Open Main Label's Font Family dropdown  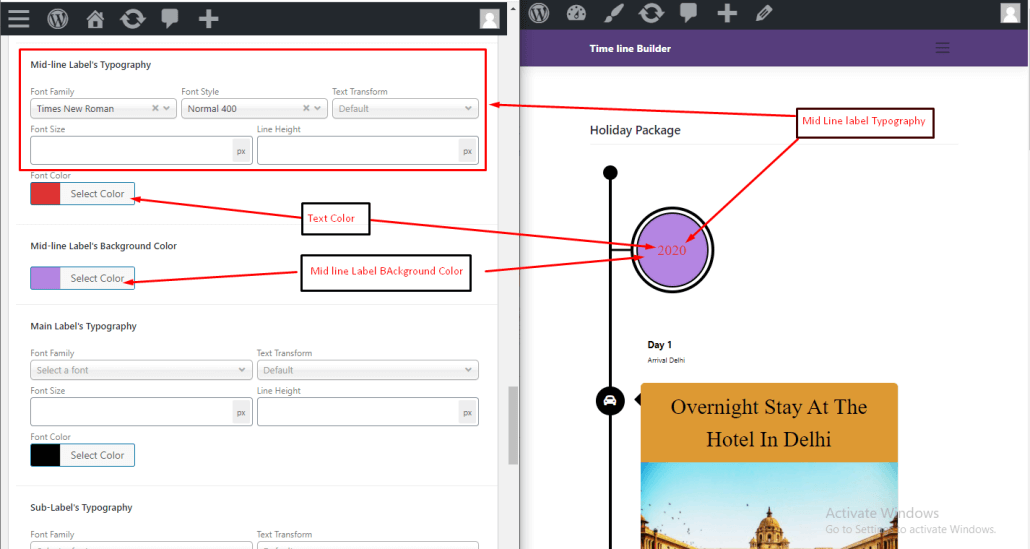click(141, 370)
